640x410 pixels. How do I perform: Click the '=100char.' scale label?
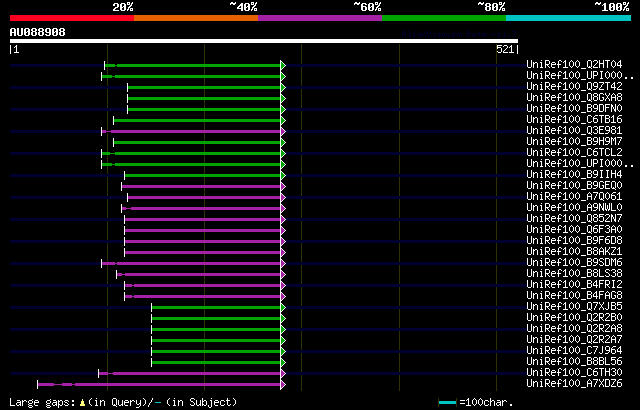(486, 402)
